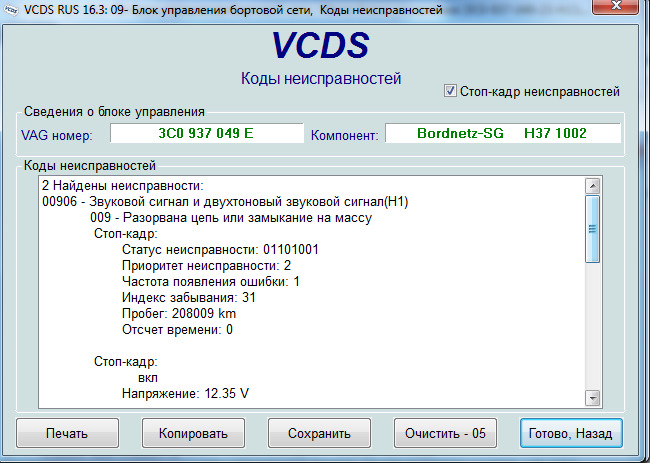
Task: Click the large VCDS logo heading
Action: coord(320,45)
